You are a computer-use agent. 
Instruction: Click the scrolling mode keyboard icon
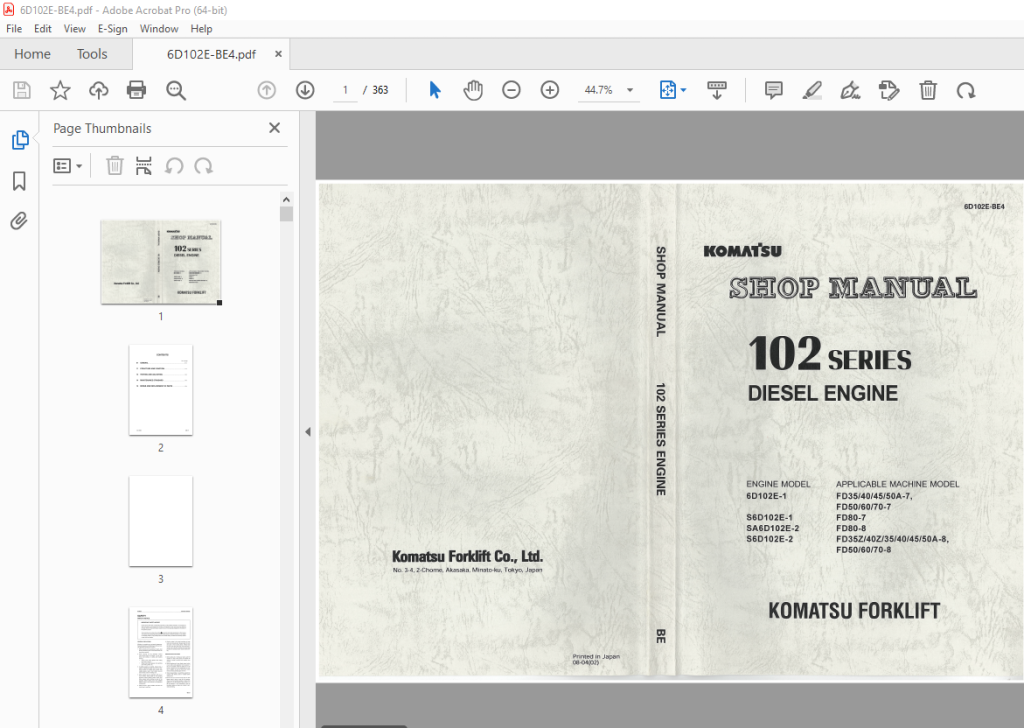[x=716, y=90]
